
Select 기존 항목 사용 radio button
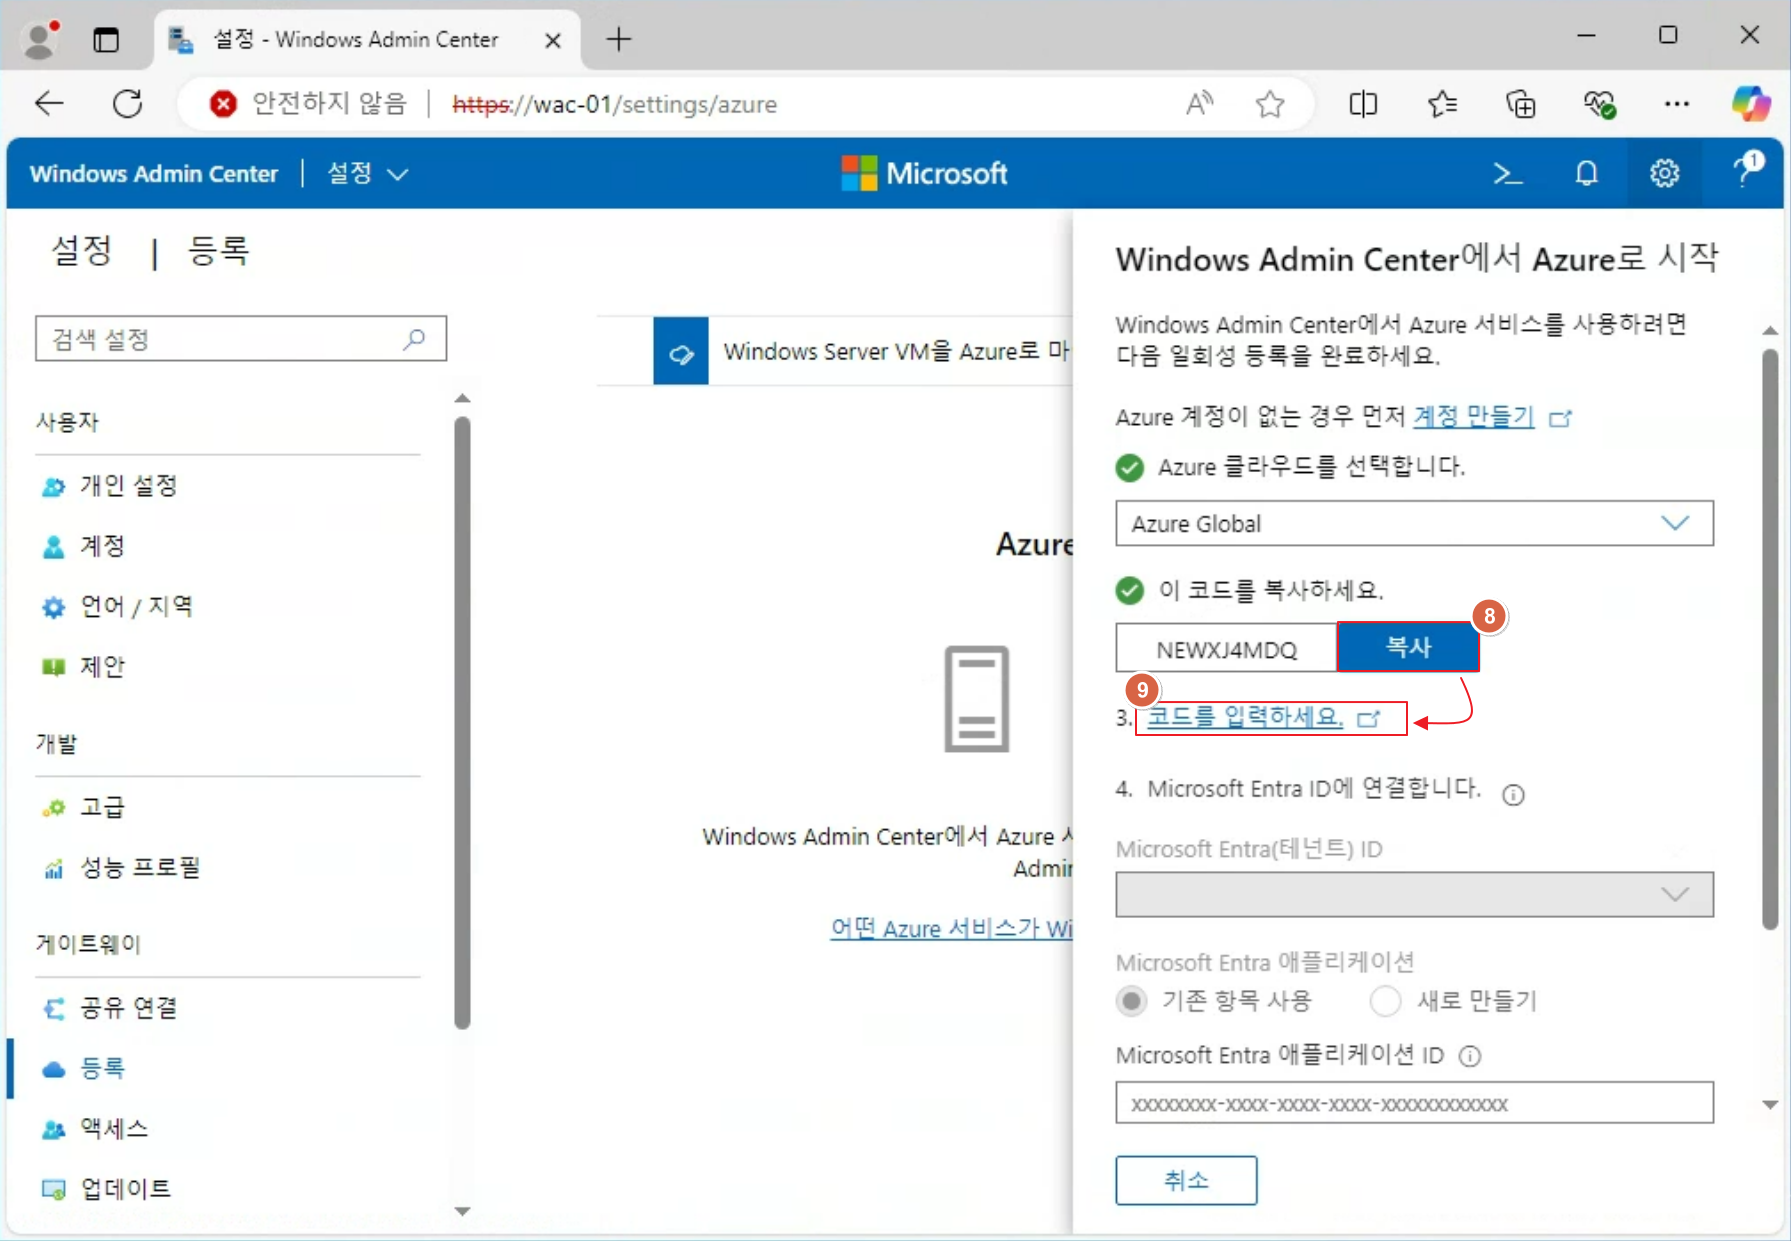(x=1131, y=1001)
